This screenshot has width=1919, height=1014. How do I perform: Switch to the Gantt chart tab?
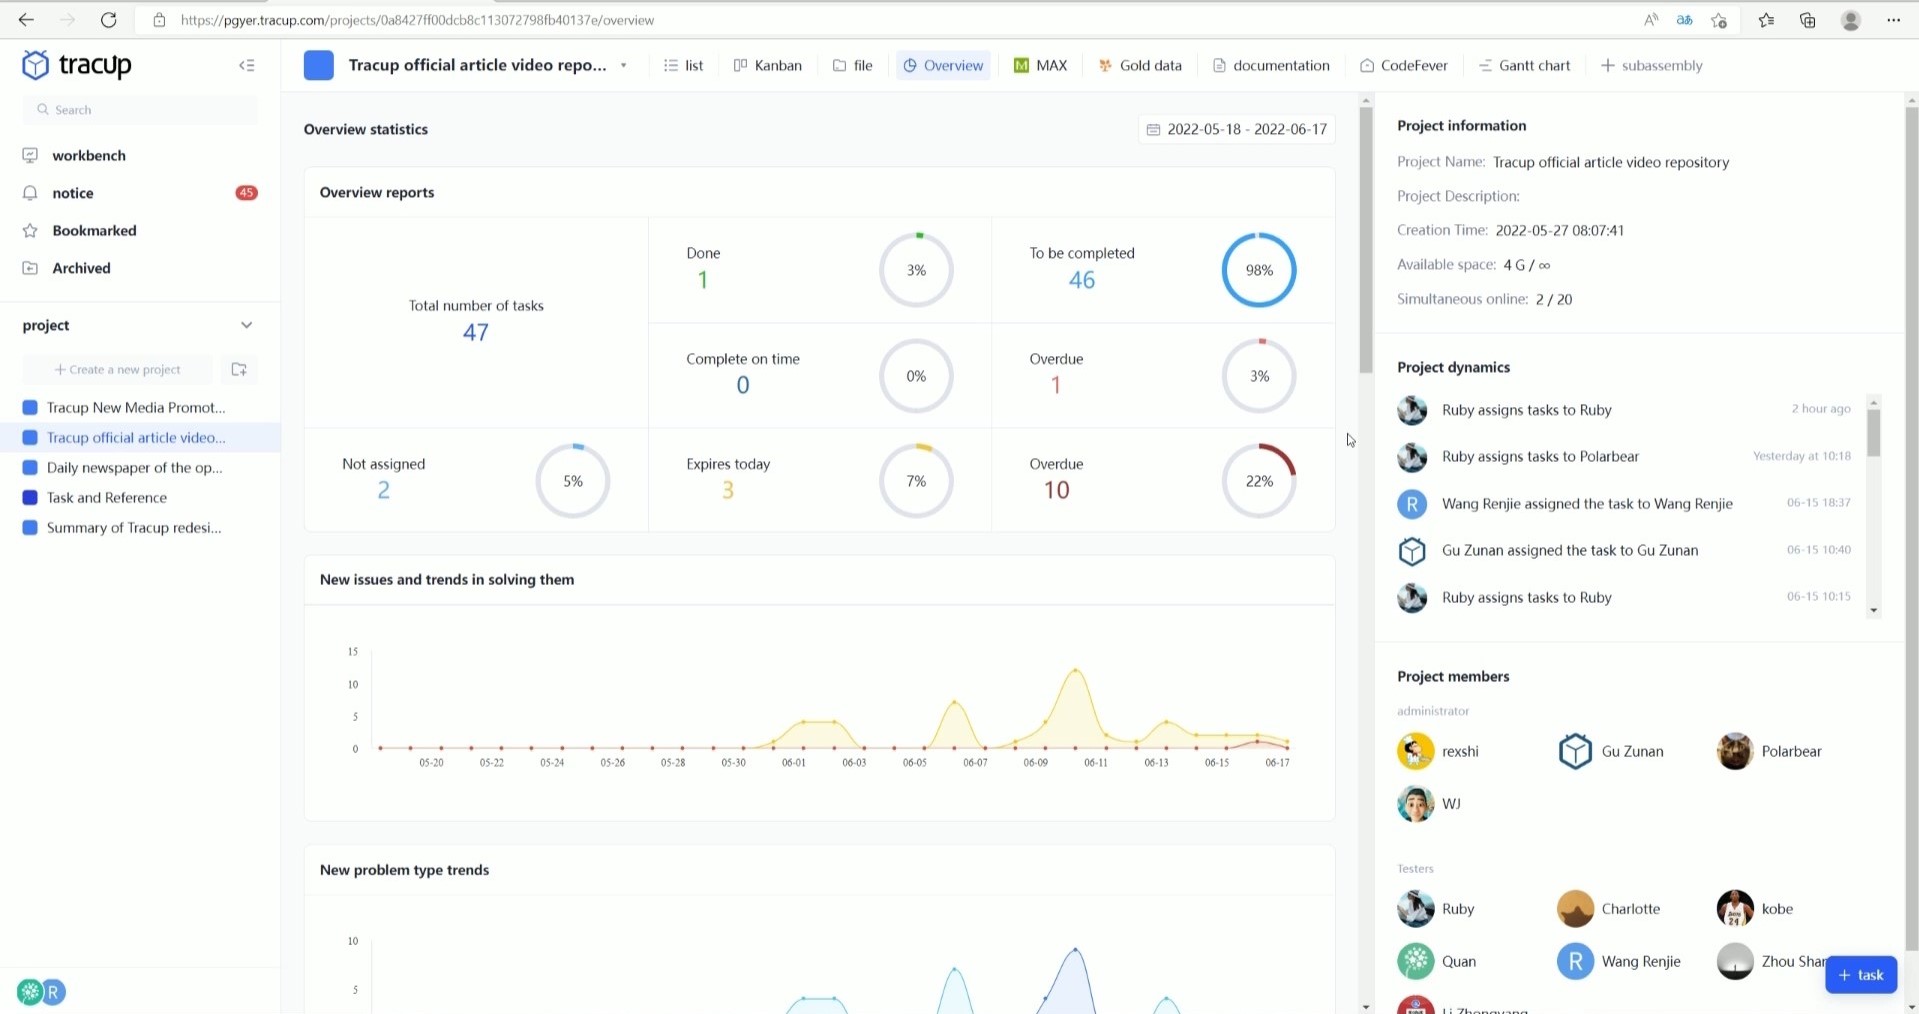pyautogui.click(x=1524, y=66)
